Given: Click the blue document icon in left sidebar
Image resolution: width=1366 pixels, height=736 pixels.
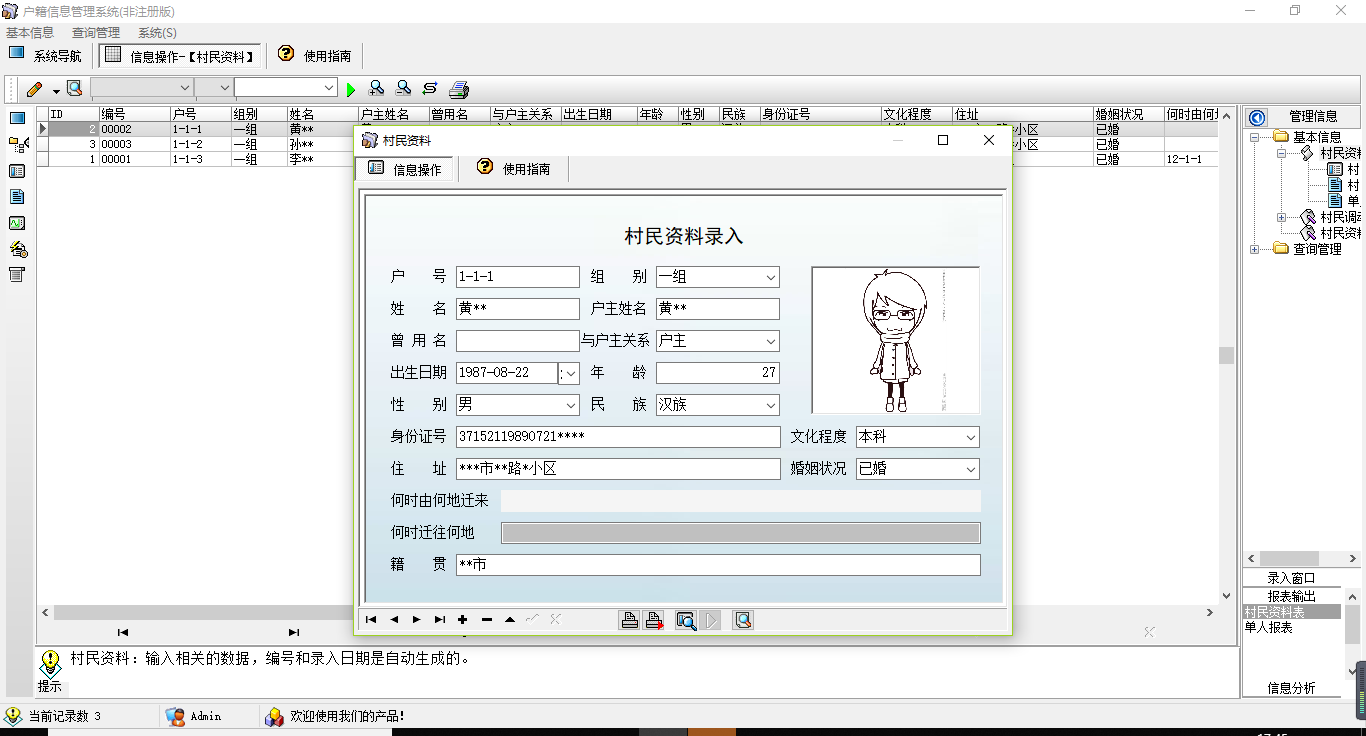Looking at the screenshot, I should (x=17, y=197).
